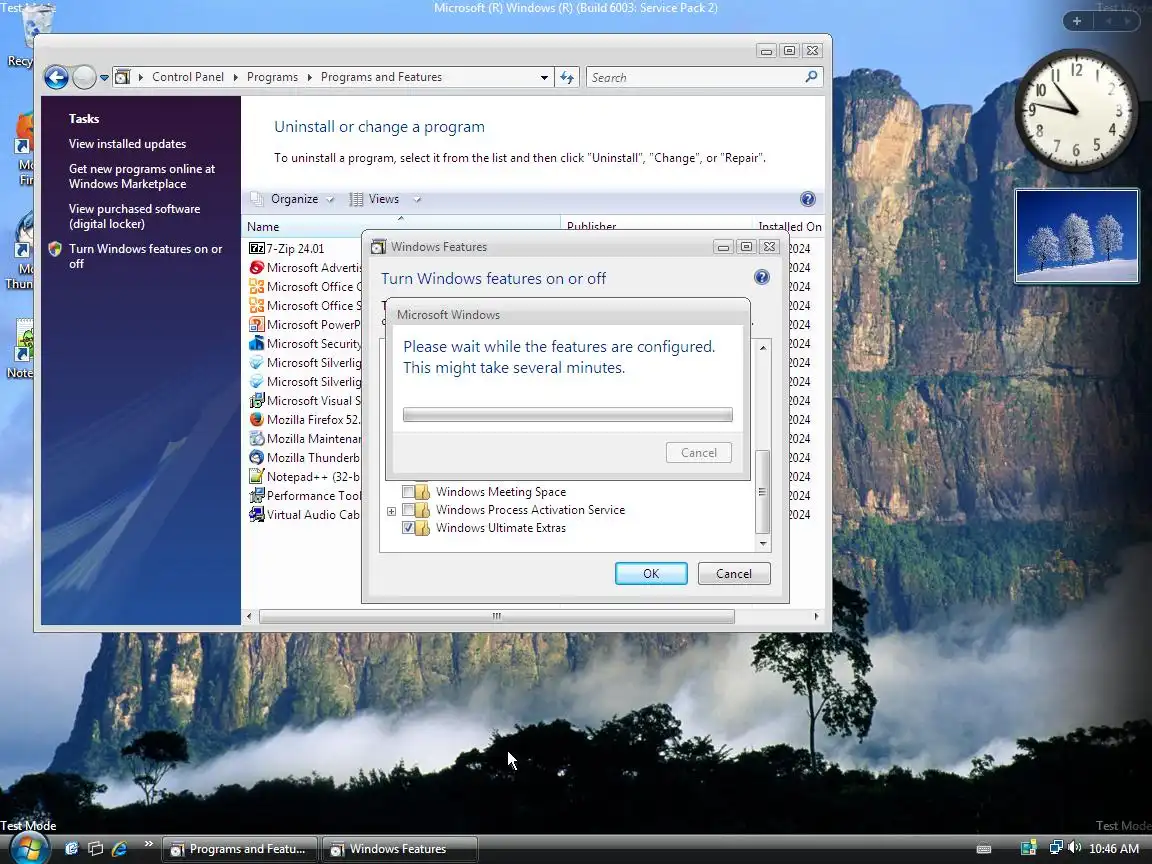Open View purchased software digital locker
This screenshot has width=1152, height=864.
click(x=134, y=216)
